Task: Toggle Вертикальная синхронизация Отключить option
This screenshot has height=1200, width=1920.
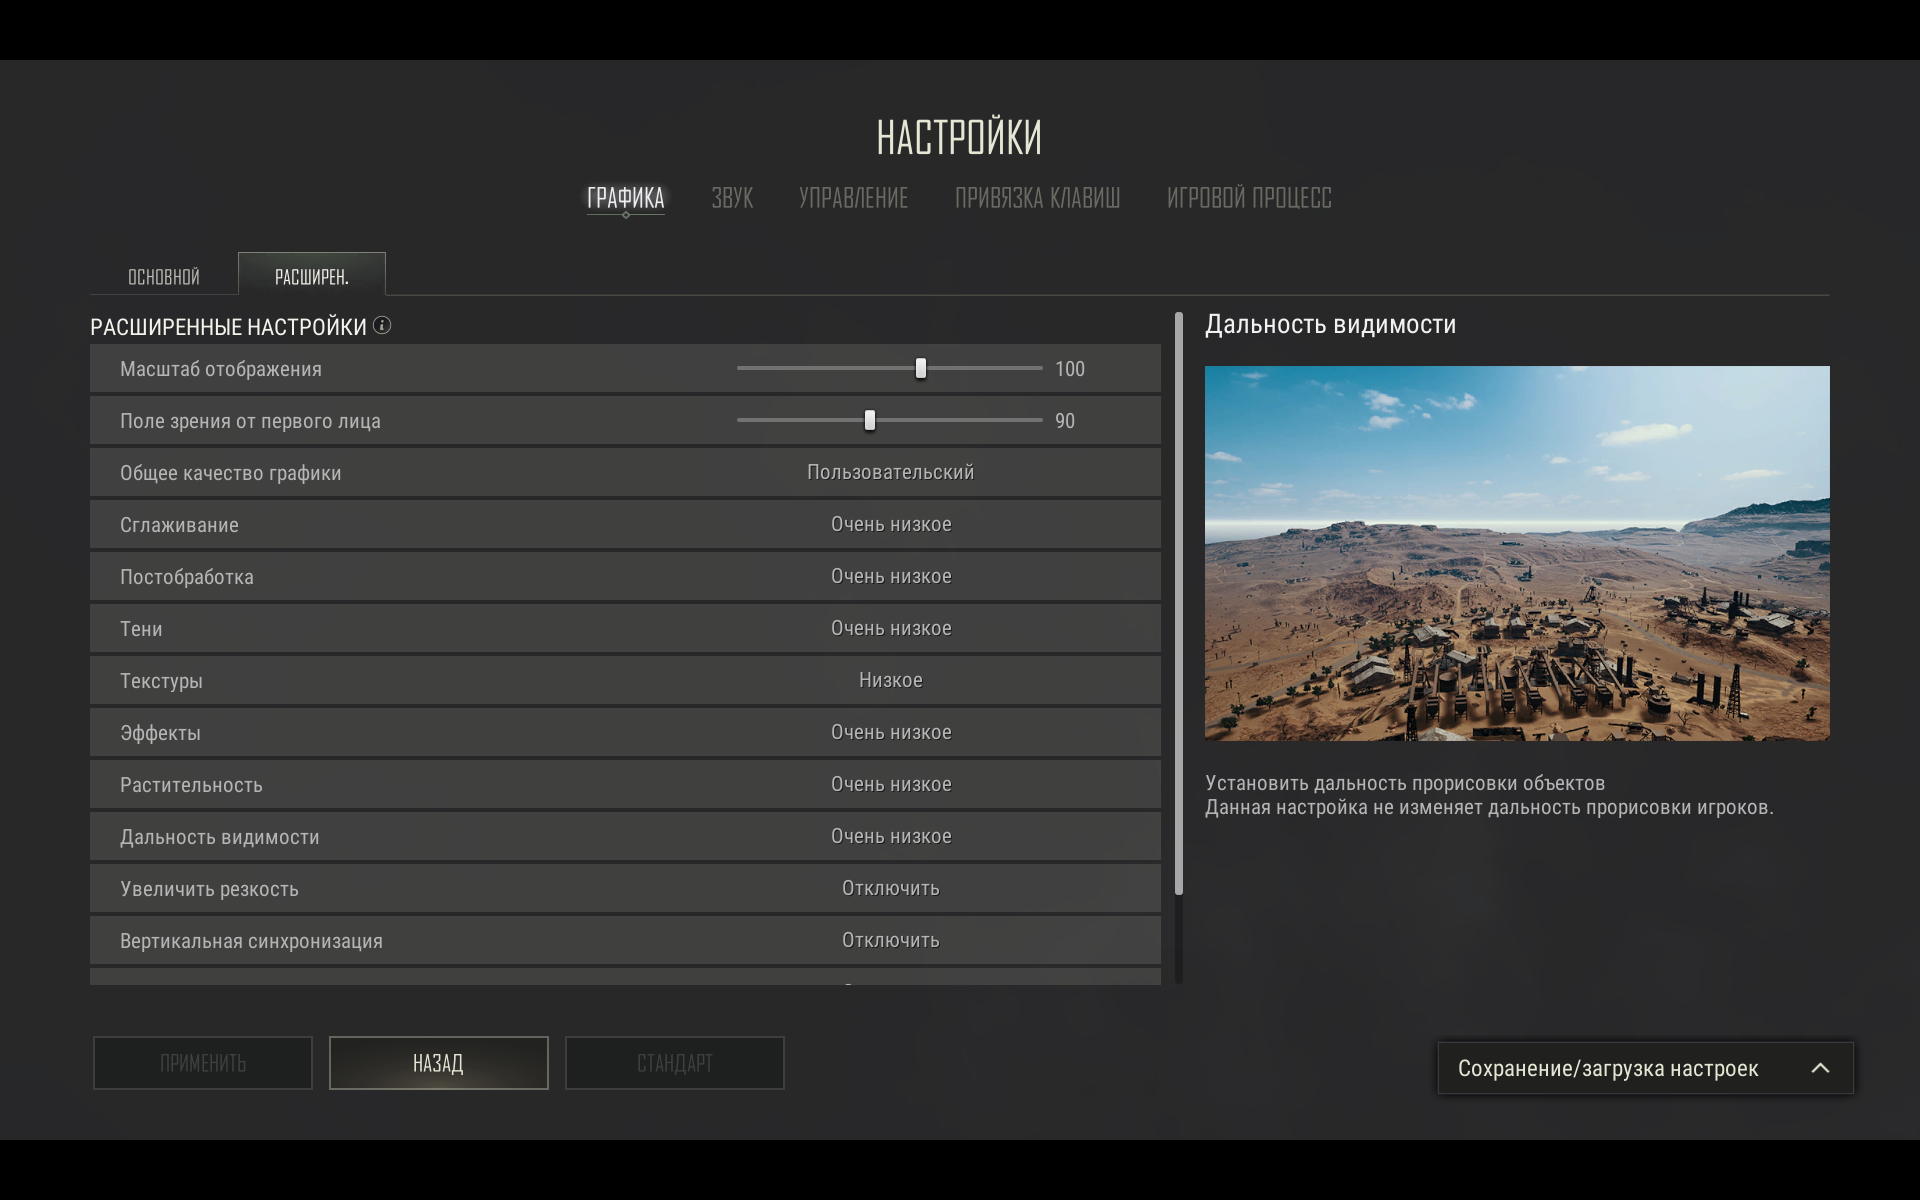Action: 890,940
